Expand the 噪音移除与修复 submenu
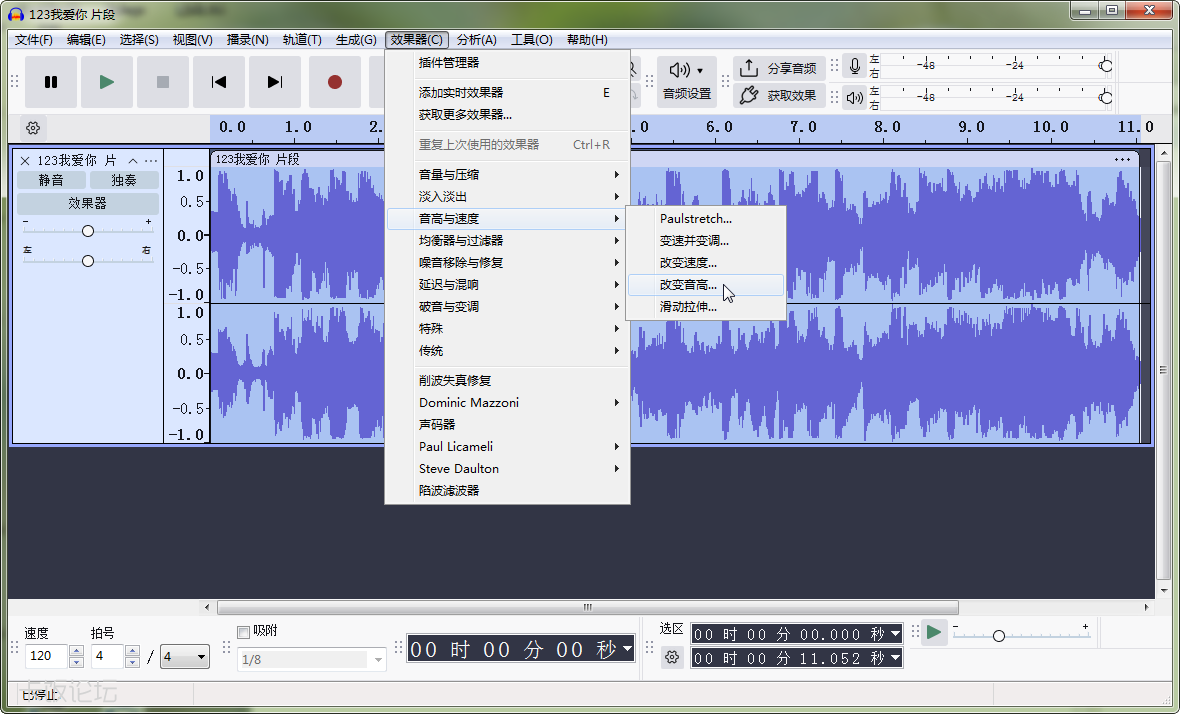Image resolution: width=1180 pixels, height=714 pixels. [x=507, y=263]
